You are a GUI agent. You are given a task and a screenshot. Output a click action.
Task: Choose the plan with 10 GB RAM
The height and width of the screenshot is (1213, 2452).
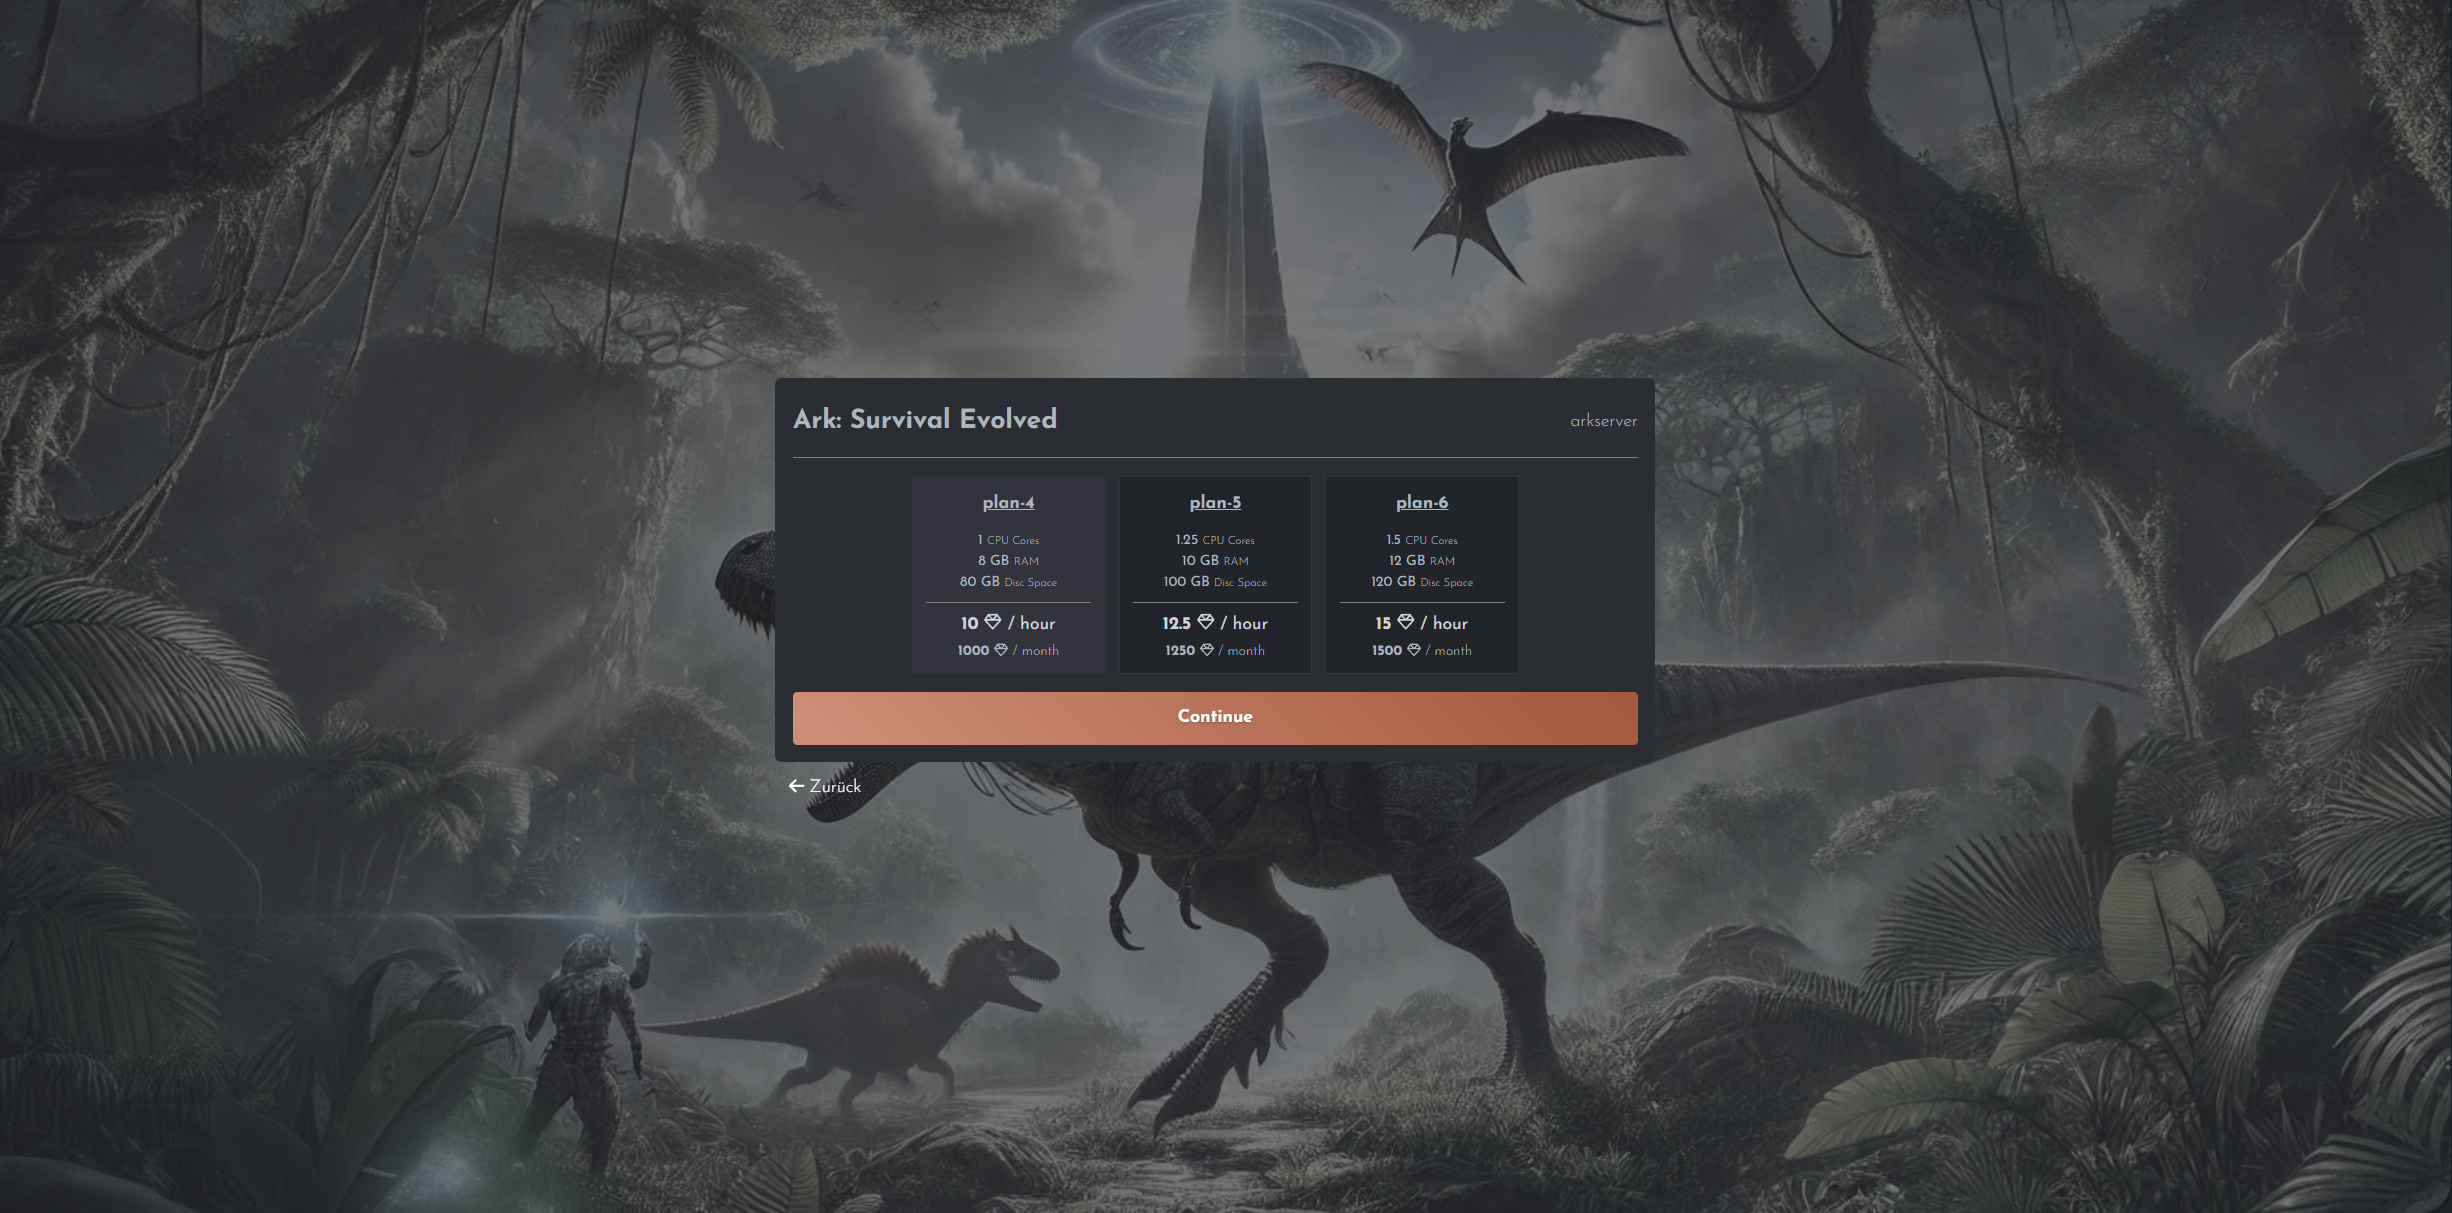point(1215,561)
